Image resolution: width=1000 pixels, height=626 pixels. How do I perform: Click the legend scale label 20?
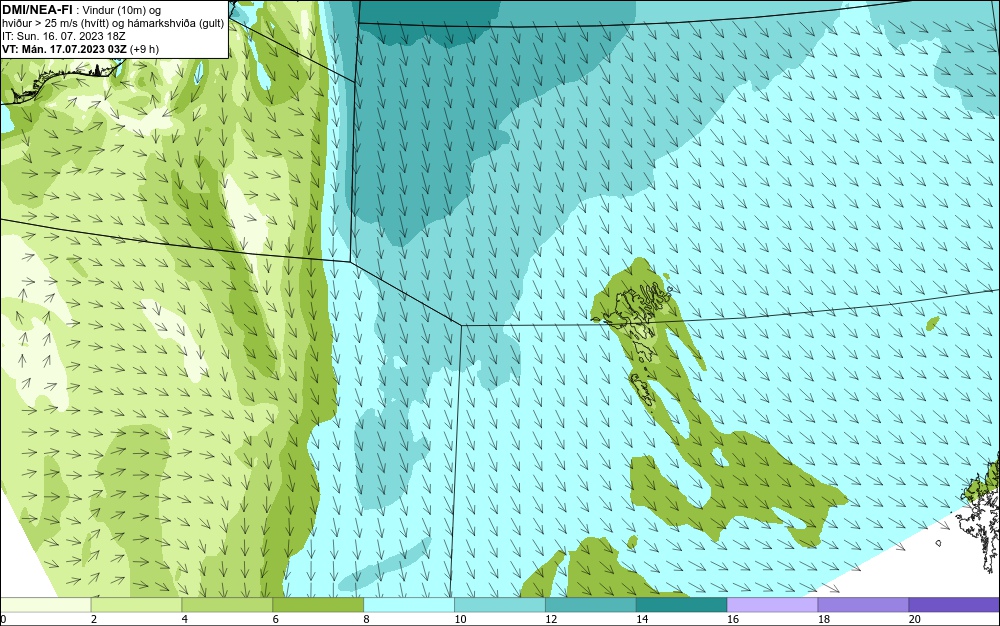click(915, 619)
